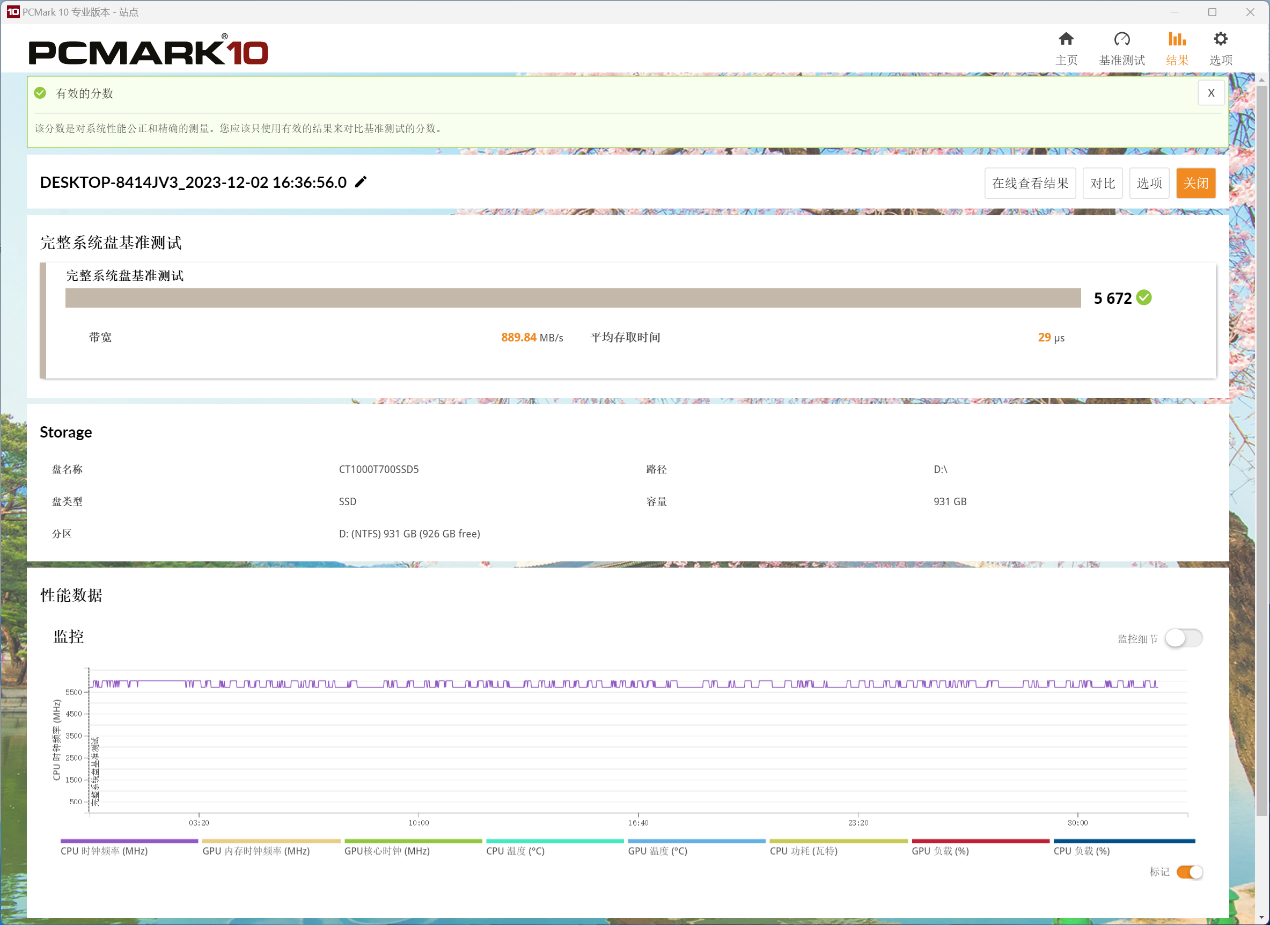Viewport: 1270px width, 925px height.
Task: Click the green valid-score checkmark beside 5 672
Action: pyautogui.click(x=1144, y=298)
